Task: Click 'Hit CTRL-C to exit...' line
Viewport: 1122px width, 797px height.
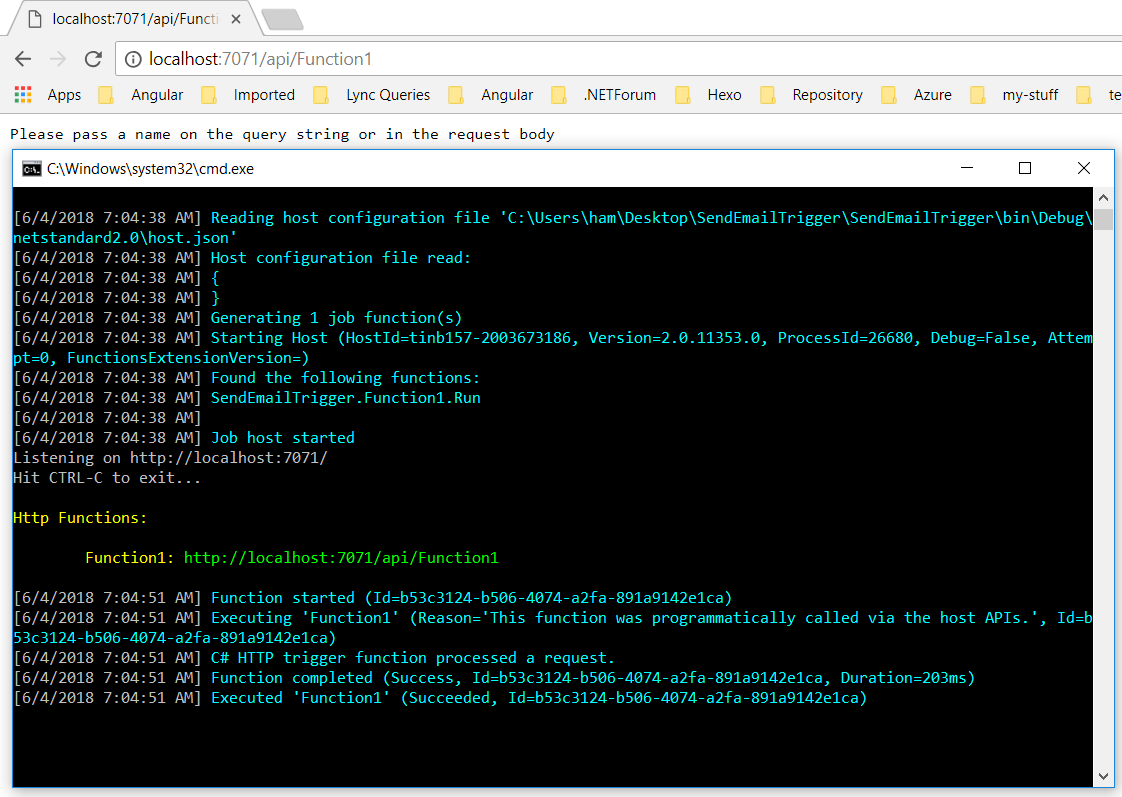Action: (107, 477)
